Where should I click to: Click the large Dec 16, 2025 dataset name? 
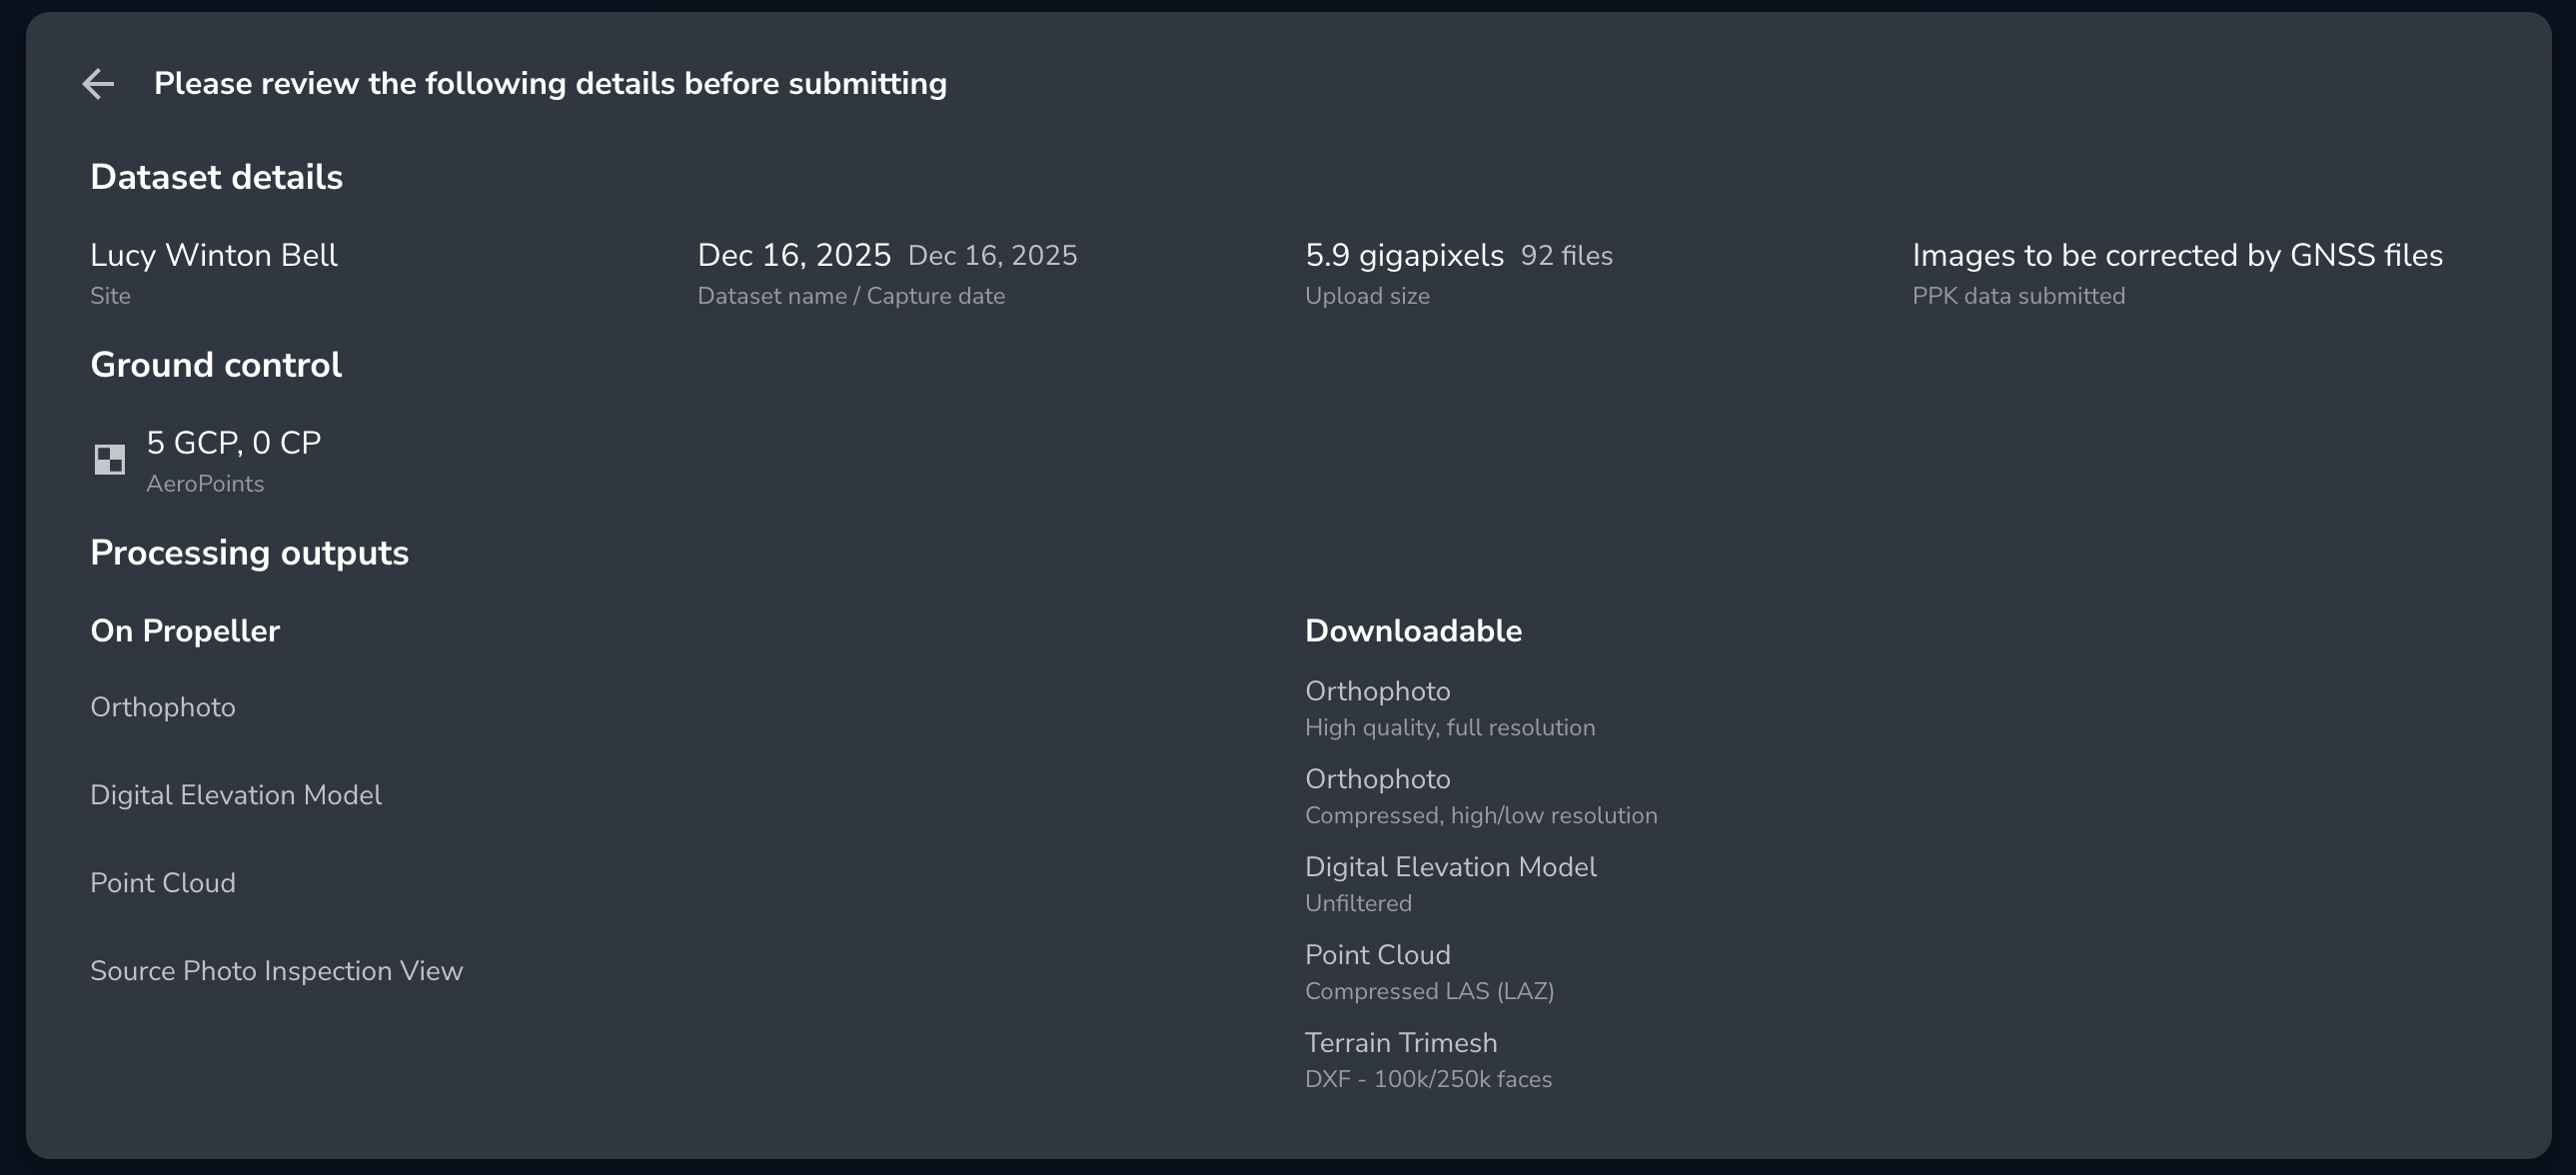click(793, 256)
